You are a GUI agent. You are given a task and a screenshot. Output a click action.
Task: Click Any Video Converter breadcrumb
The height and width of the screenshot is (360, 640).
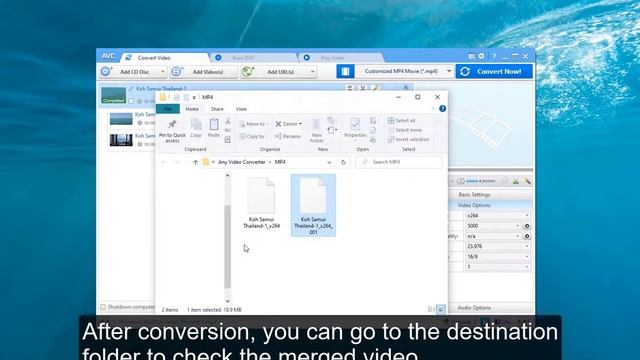pos(242,162)
